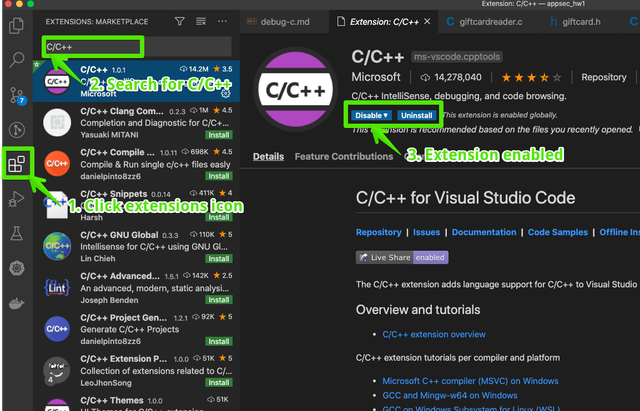Open the Documentation link

point(484,232)
